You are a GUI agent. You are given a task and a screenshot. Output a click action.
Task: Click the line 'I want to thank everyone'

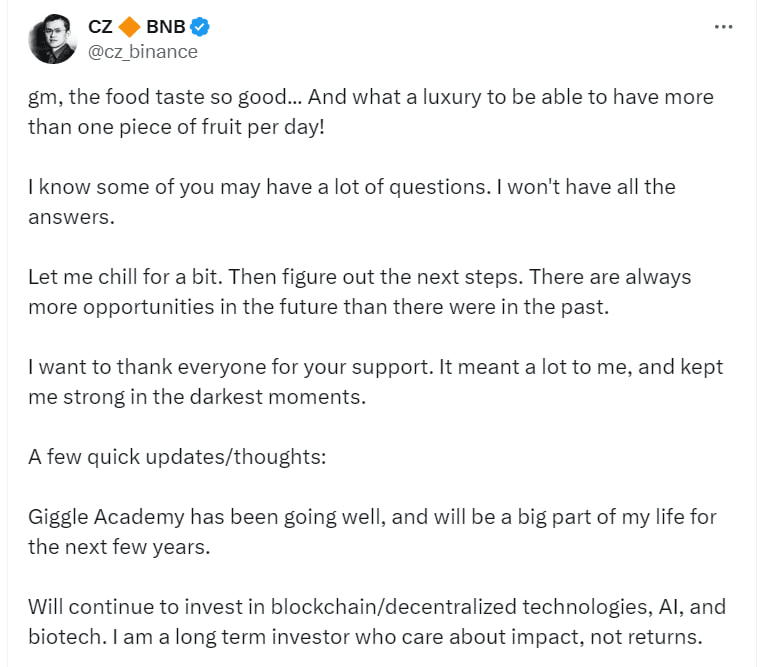[x=376, y=367]
